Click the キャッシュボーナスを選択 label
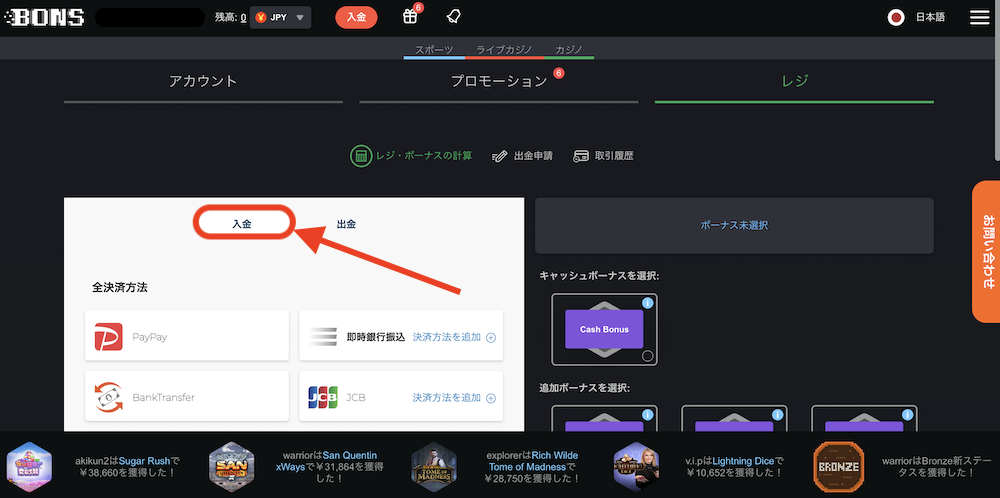 [x=599, y=275]
